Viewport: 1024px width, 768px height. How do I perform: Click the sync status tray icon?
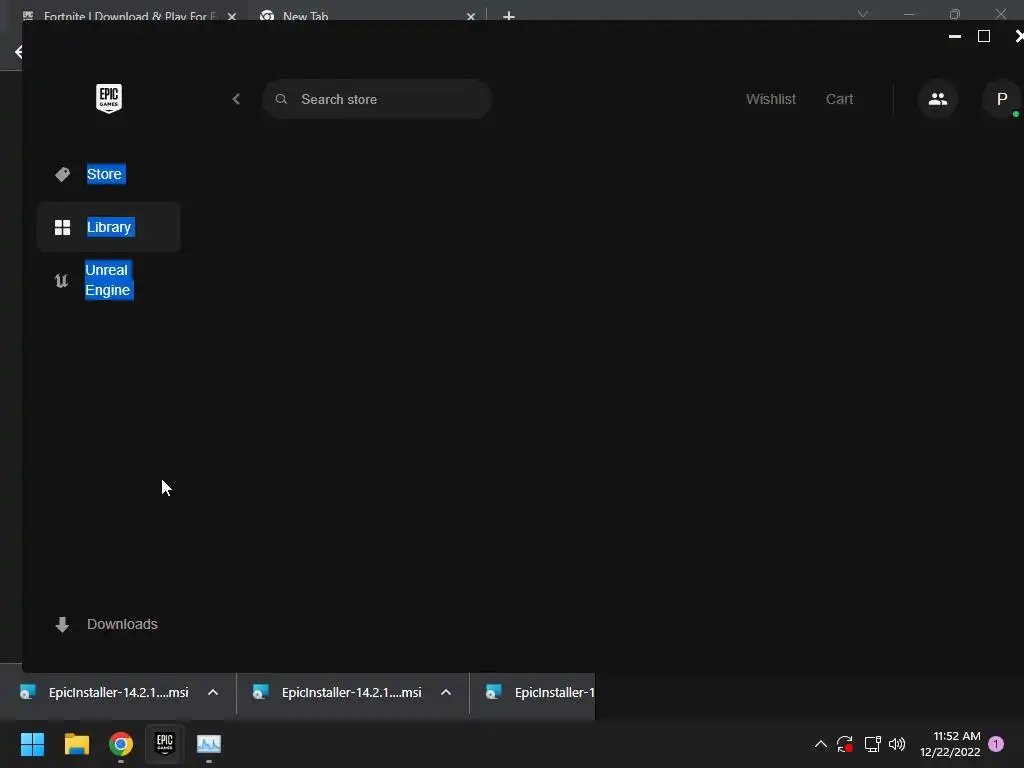click(845, 744)
